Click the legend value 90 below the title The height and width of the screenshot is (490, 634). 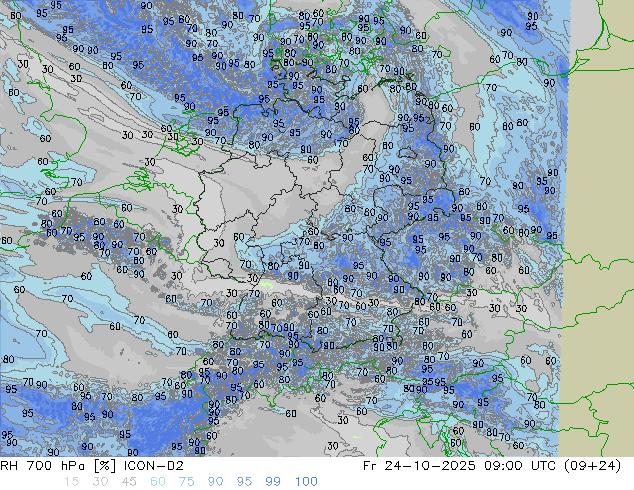216,482
